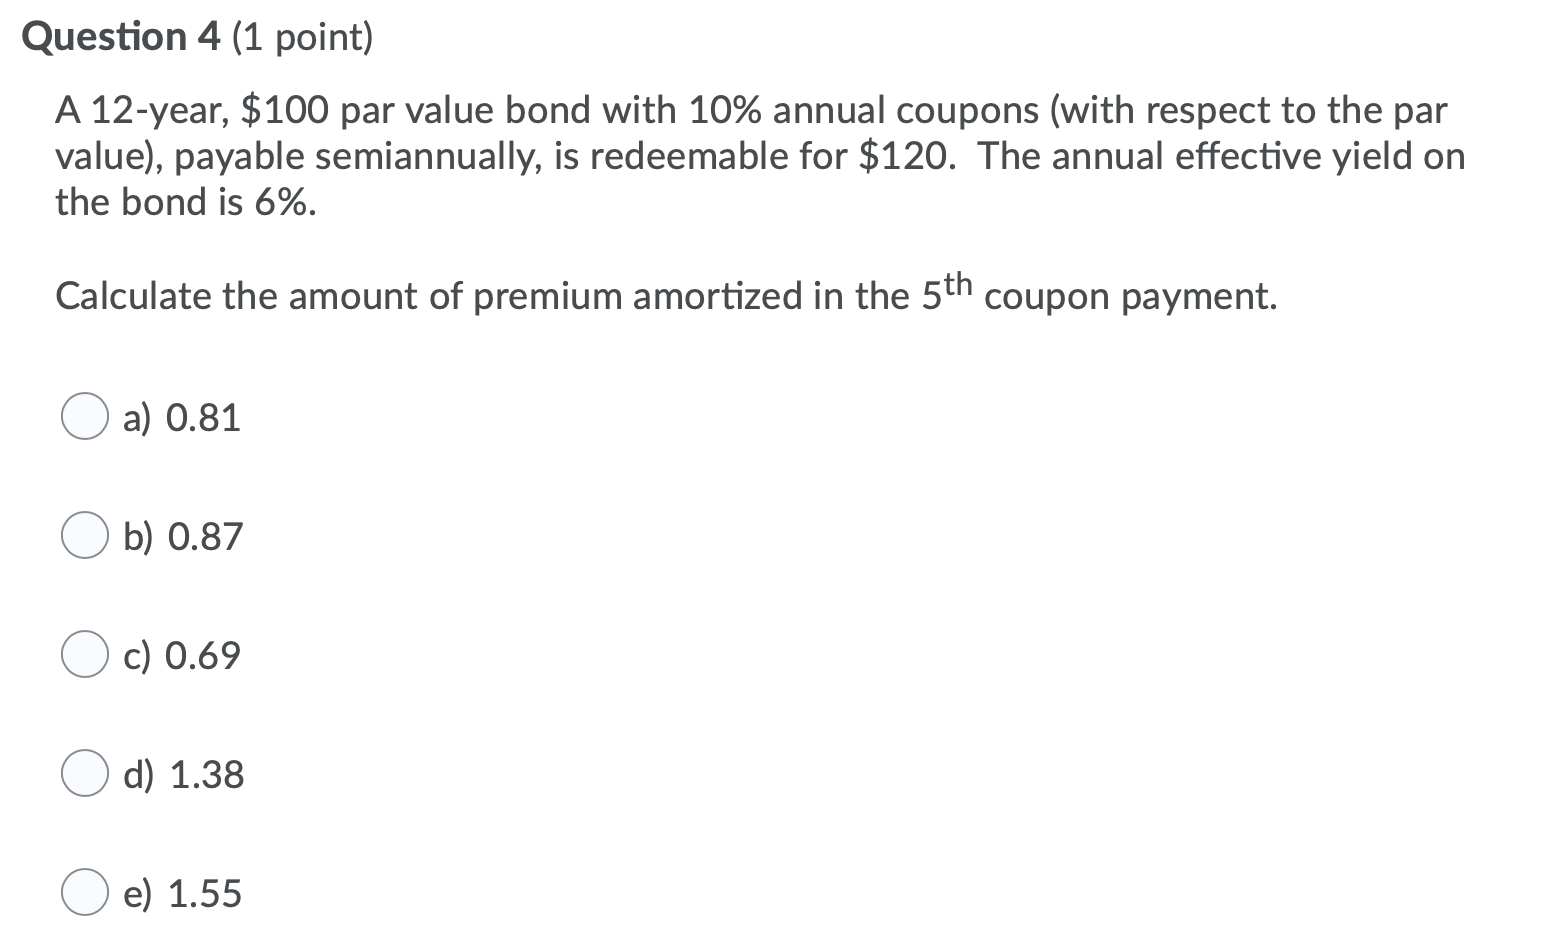Image resolution: width=1568 pixels, height=950 pixels.
Task: Click the radio circle beside 1.38
Action: (86, 774)
